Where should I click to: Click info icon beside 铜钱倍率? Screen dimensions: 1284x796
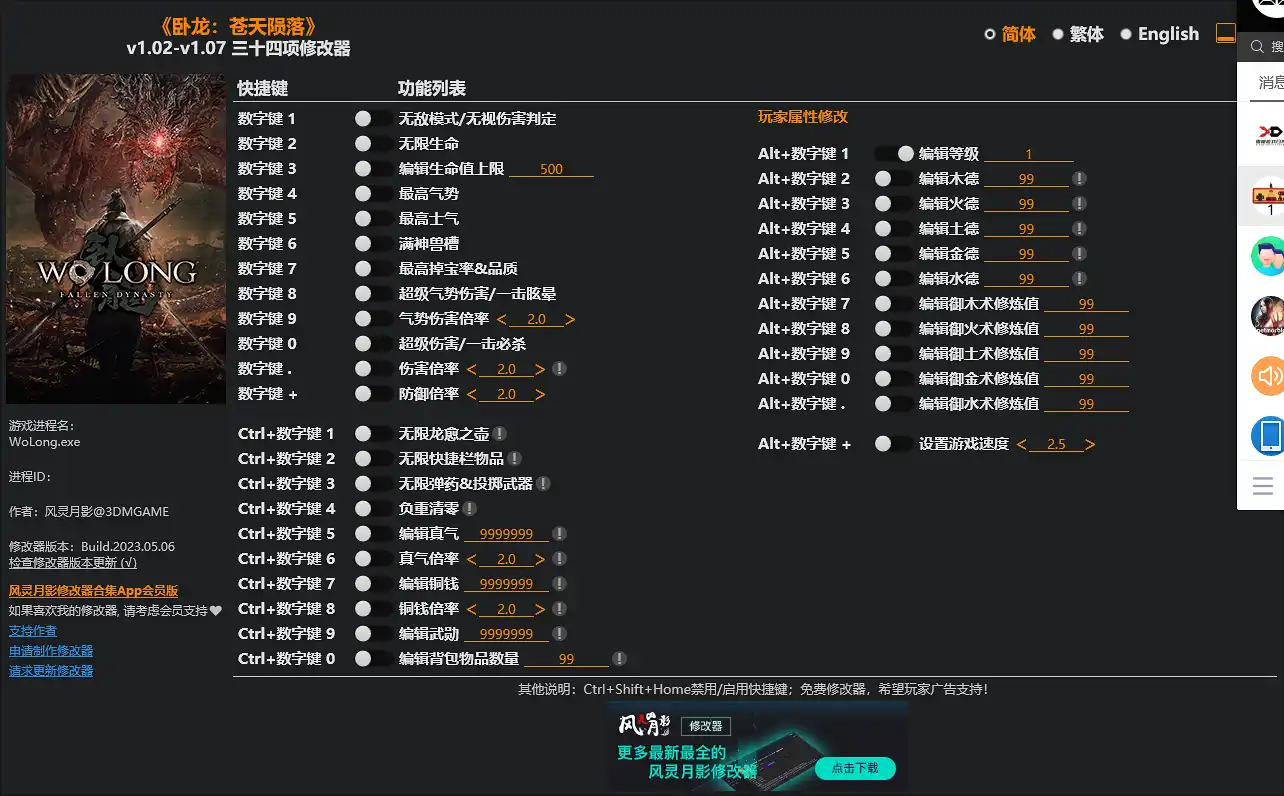(x=559, y=609)
